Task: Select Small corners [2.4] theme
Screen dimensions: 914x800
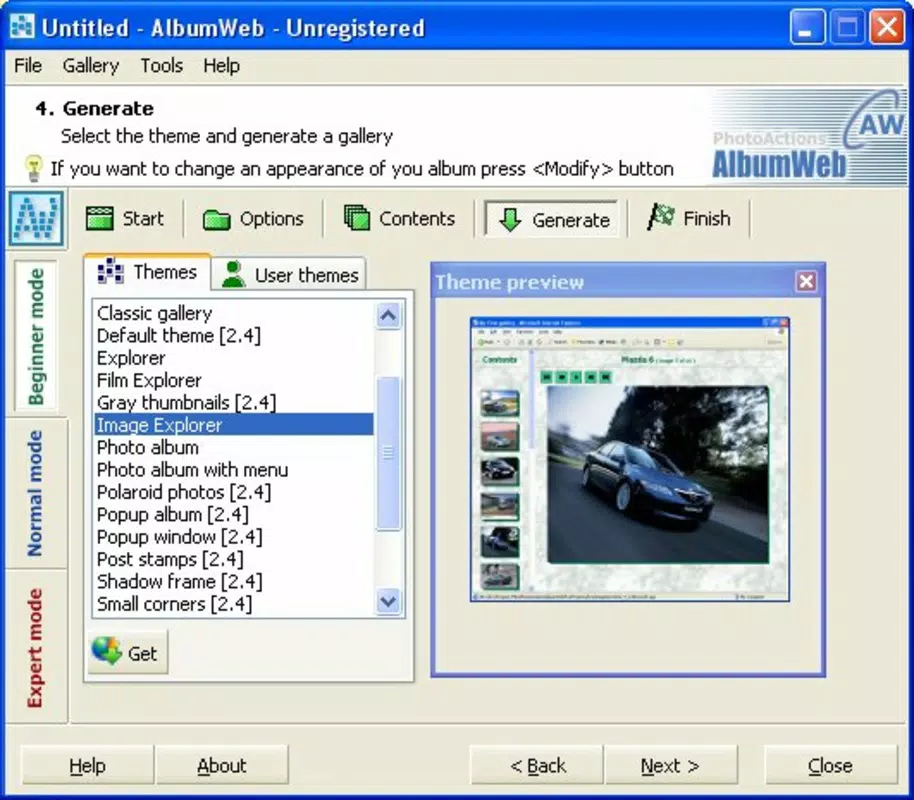Action: pyautogui.click(x=234, y=603)
